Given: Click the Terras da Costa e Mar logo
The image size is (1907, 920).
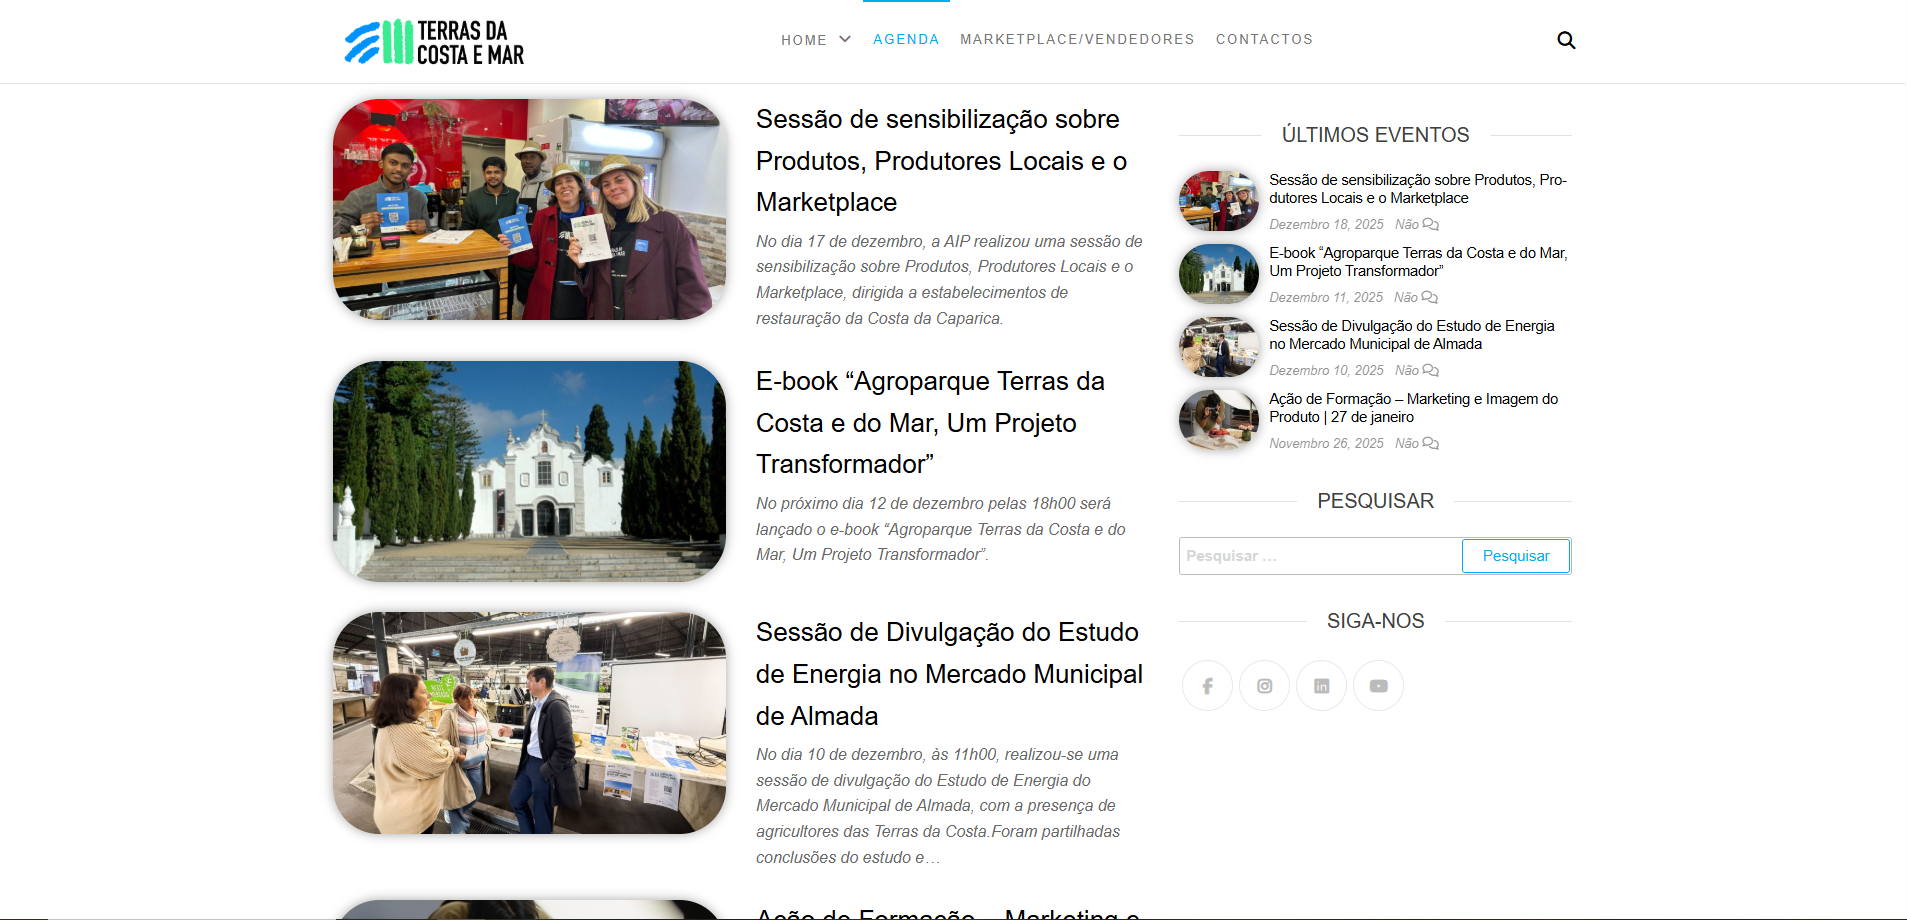Looking at the screenshot, I should click(434, 42).
